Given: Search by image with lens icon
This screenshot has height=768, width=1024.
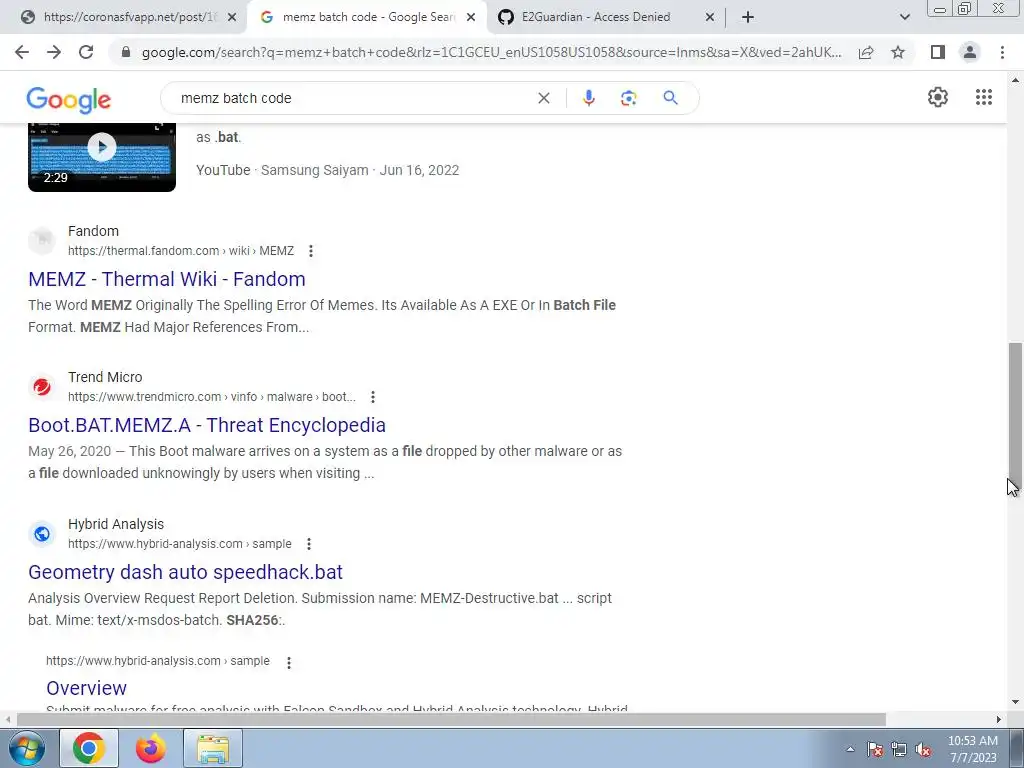Looking at the screenshot, I should [x=628, y=98].
